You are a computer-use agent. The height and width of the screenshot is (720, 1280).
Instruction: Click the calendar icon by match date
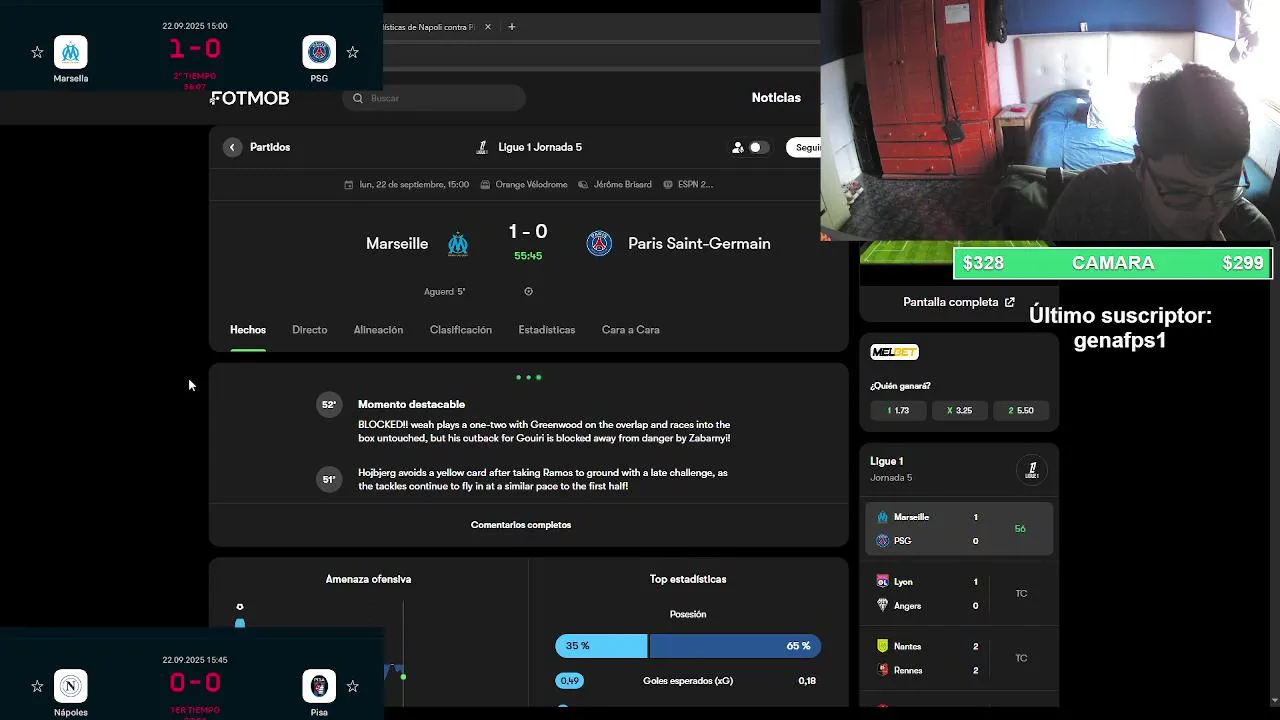[349, 185]
